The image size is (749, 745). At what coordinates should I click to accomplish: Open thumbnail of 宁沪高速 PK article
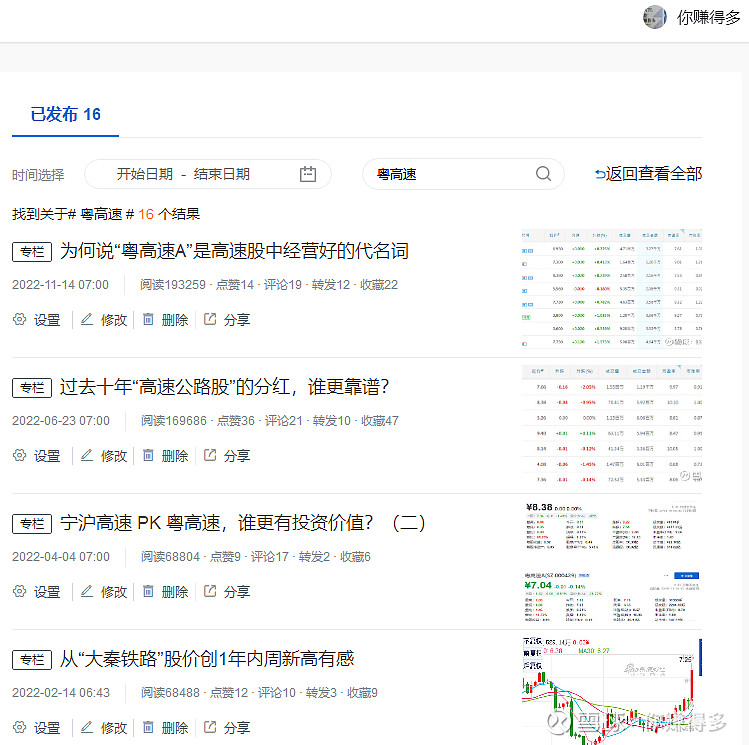(612, 561)
